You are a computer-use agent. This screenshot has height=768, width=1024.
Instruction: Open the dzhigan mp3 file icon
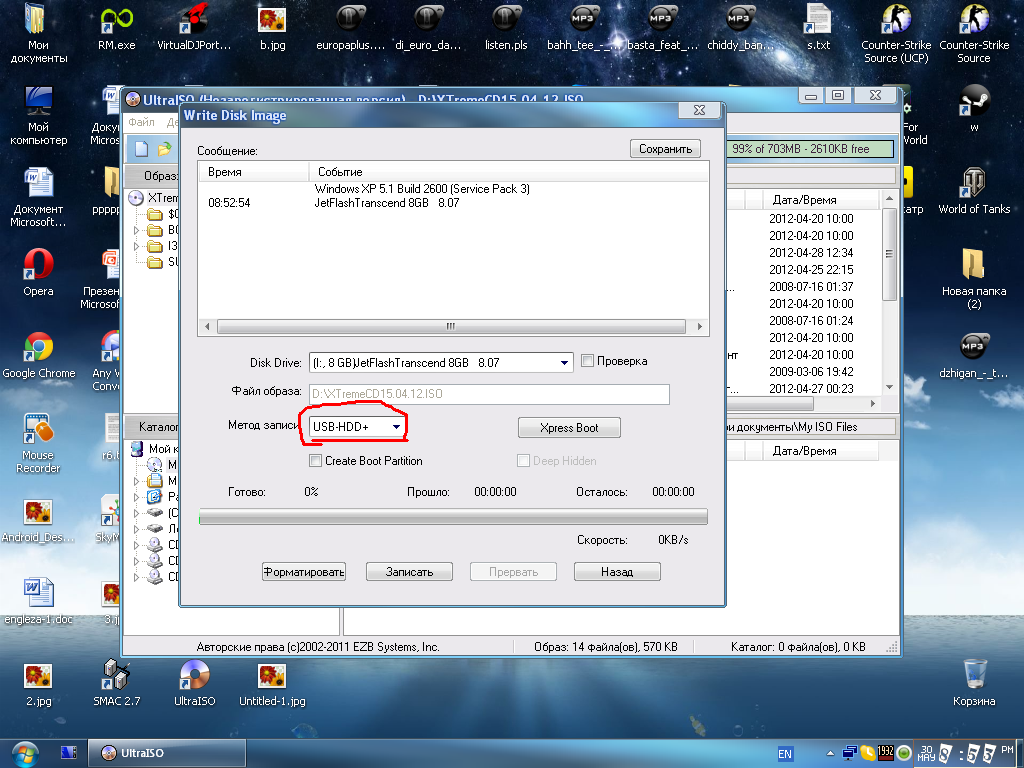point(974,355)
